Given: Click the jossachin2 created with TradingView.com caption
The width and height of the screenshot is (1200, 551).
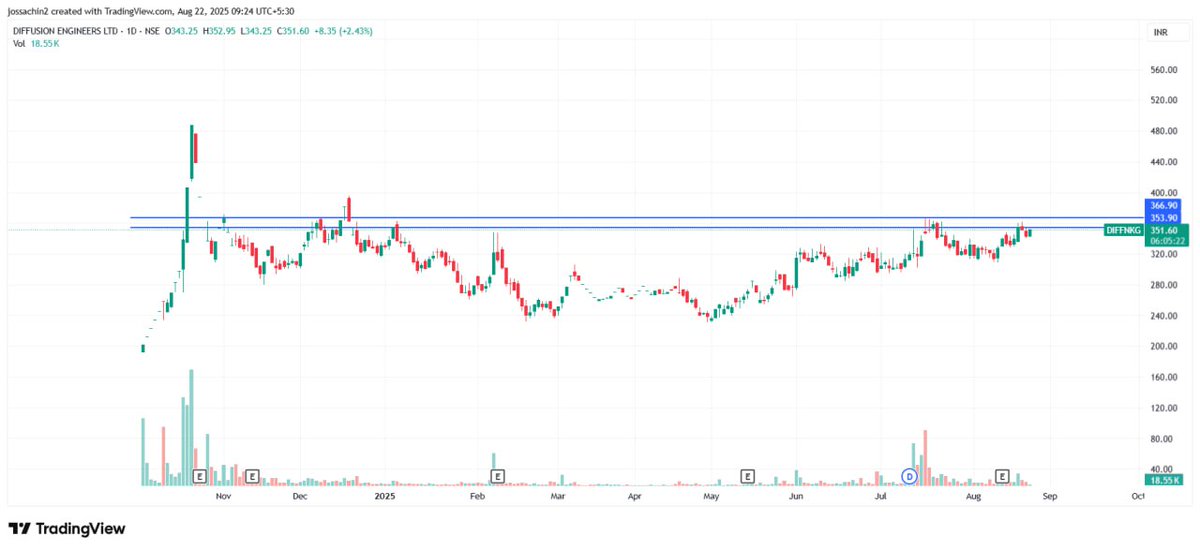Looking at the screenshot, I should tap(152, 12).
